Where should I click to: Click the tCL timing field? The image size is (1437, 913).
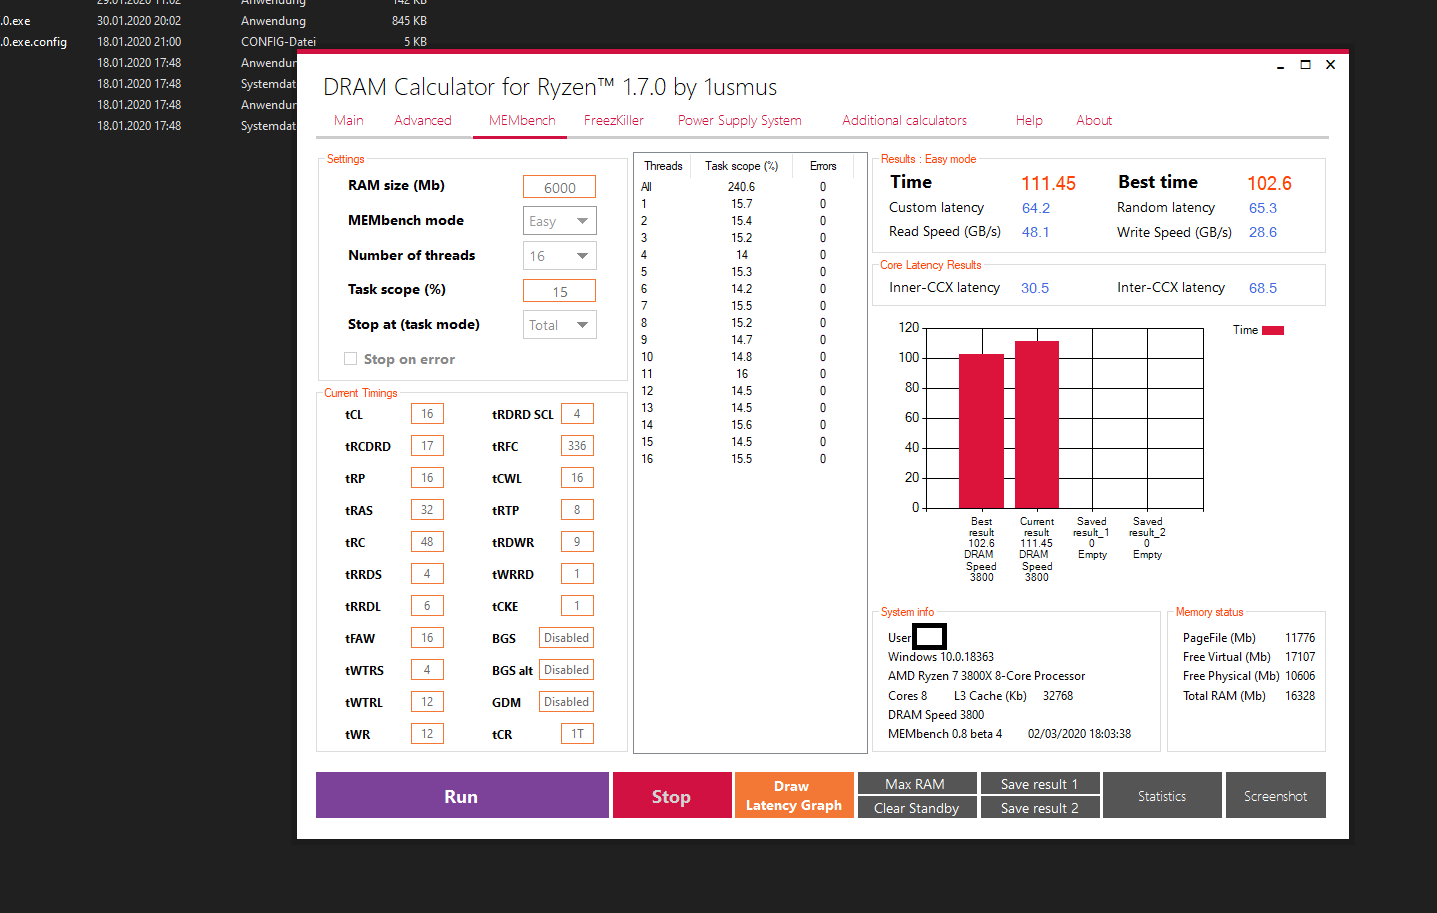point(427,414)
